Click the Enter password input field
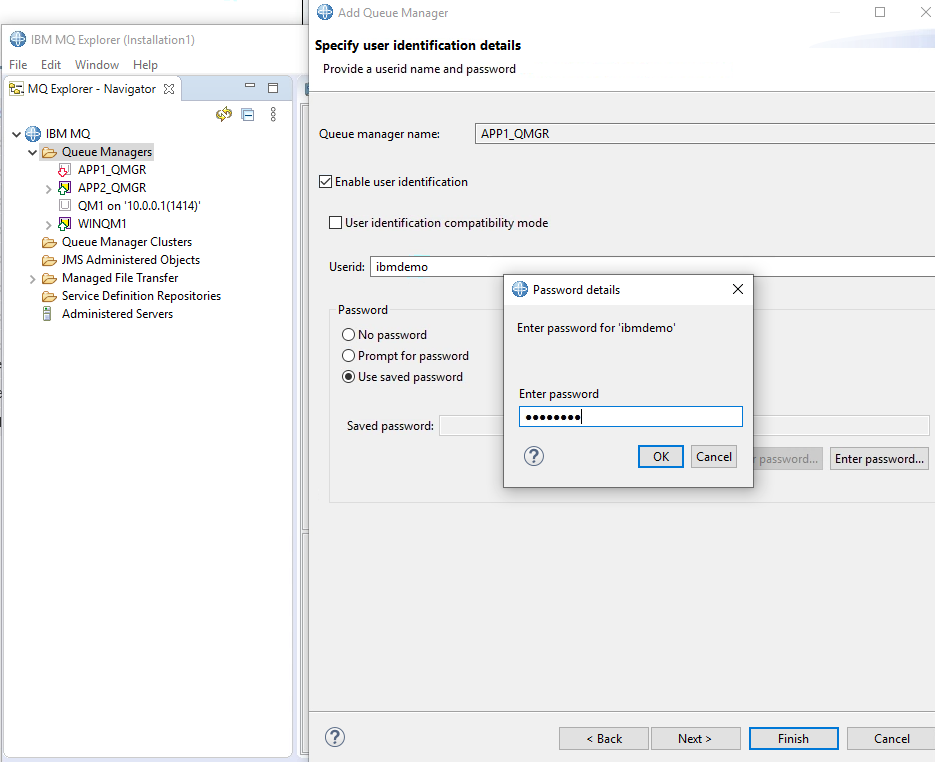 (x=631, y=417)
